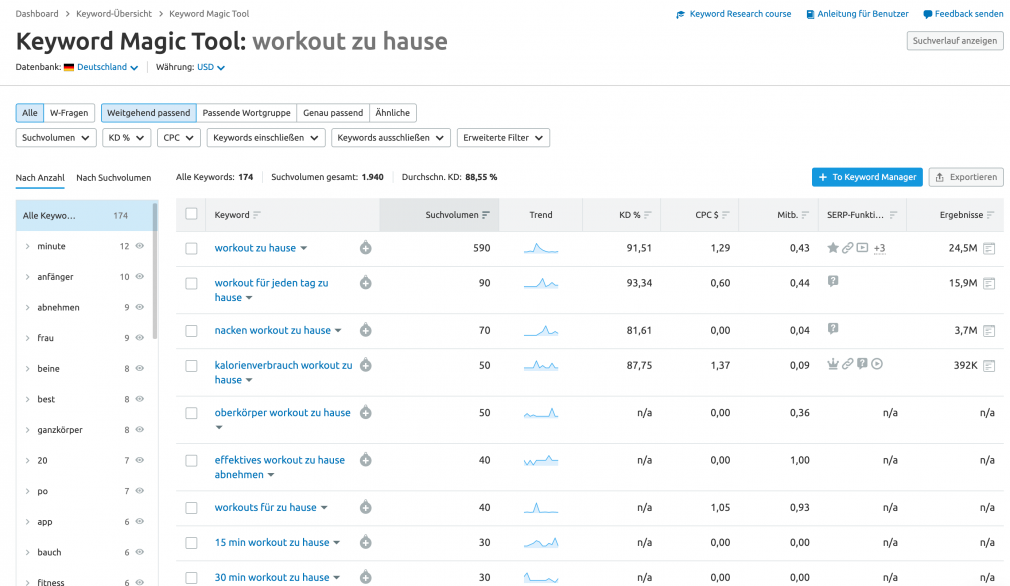This screenshot has width=1010, height=586.
Task: Add 'kalorienverbrauch workout zu hause' plus icon
Action: pyautogui.click(x=365, y=365)
